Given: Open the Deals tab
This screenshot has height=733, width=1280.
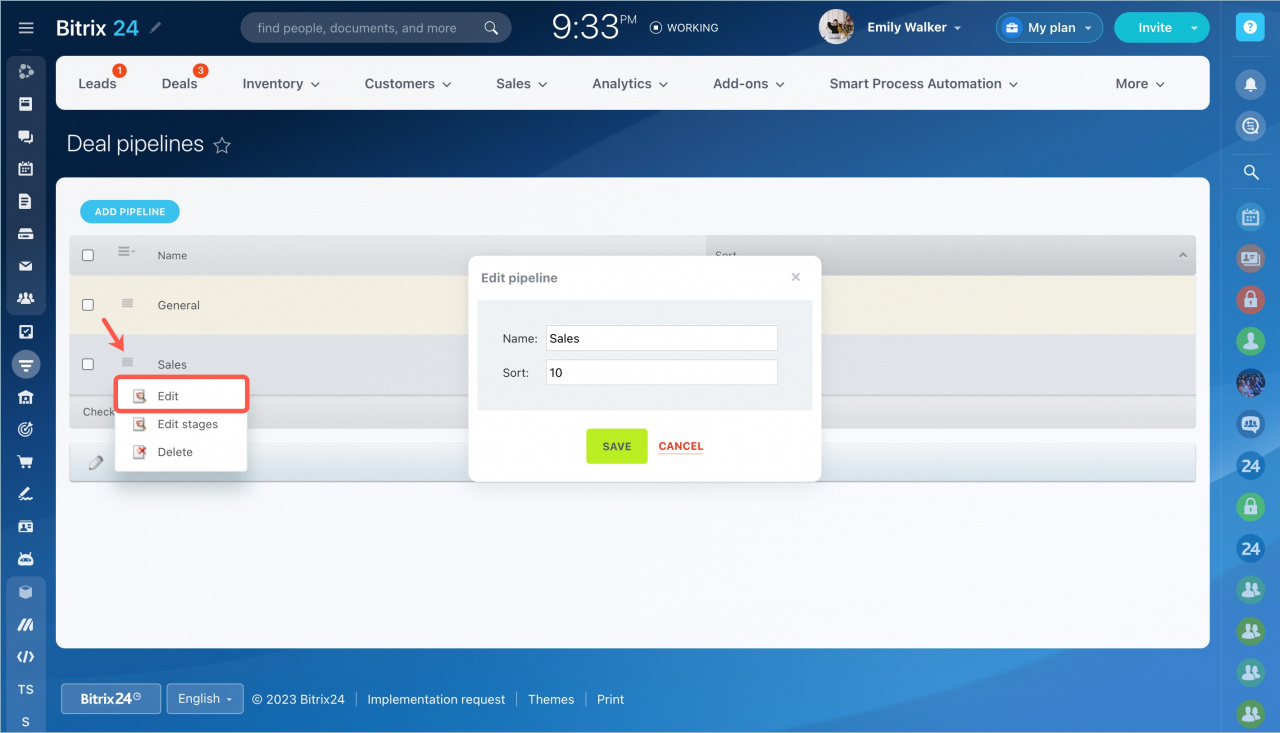Looking at the screenshot, I should pos(180,84).
